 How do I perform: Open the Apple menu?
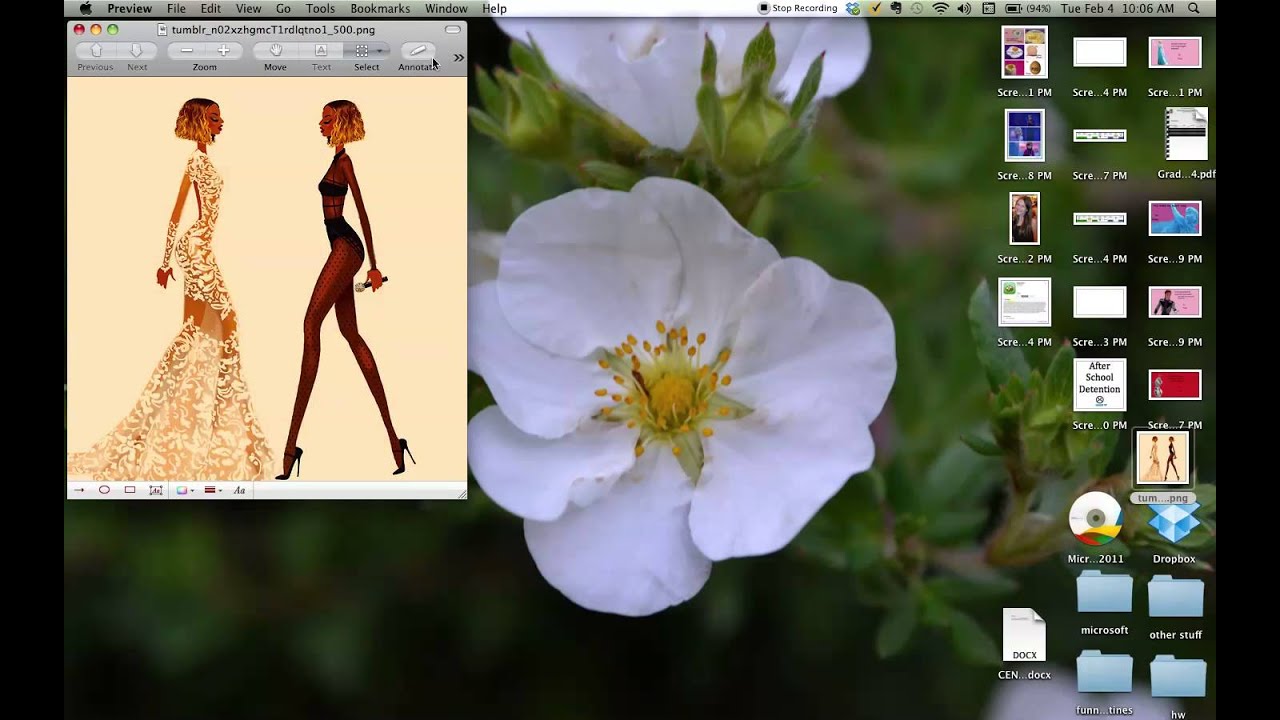click(86, 8)
